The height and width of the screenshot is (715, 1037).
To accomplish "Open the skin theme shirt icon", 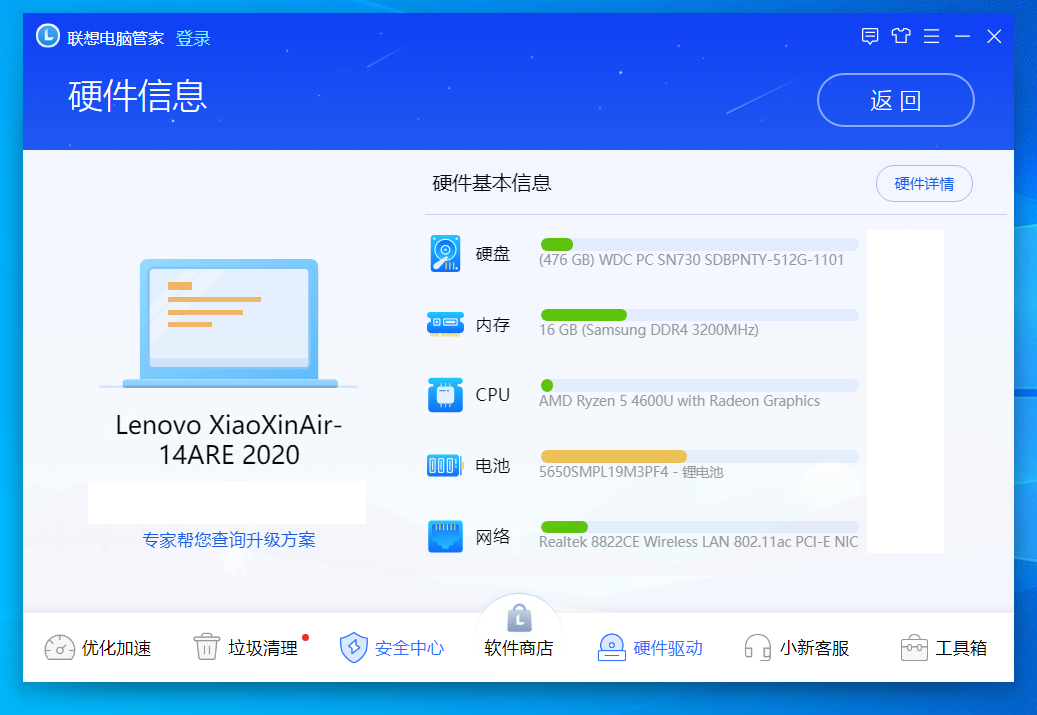I will pos(901,36).
